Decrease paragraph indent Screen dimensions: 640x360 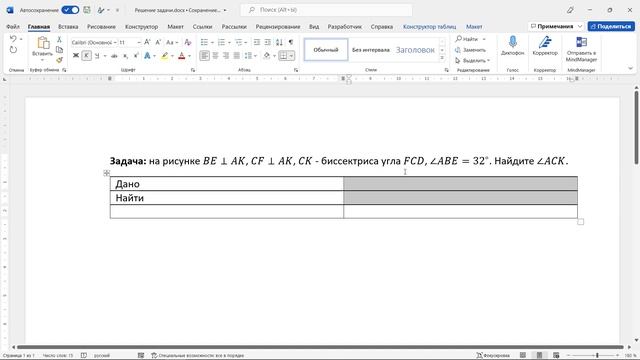click(x=257, y=42)
